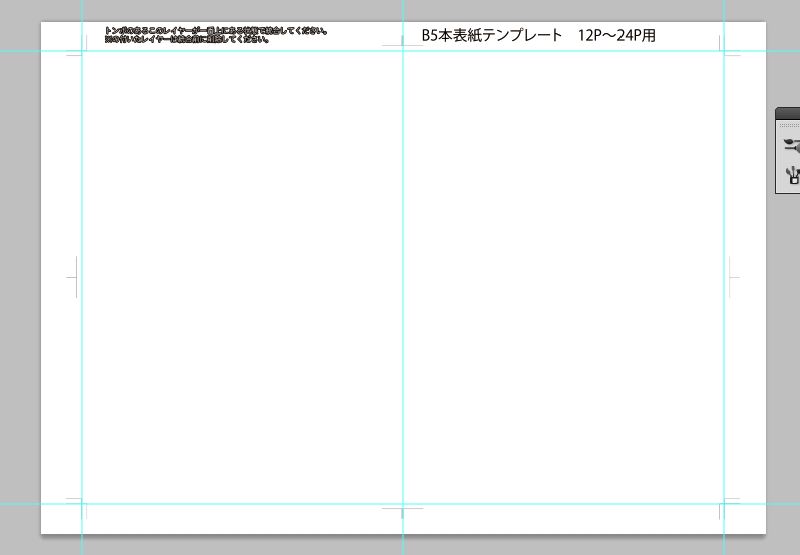The height and width of the screenshot is (555, 800).
Task: Click the dotted gripper of the collapsed panel
Action: (x=789, y=125)
